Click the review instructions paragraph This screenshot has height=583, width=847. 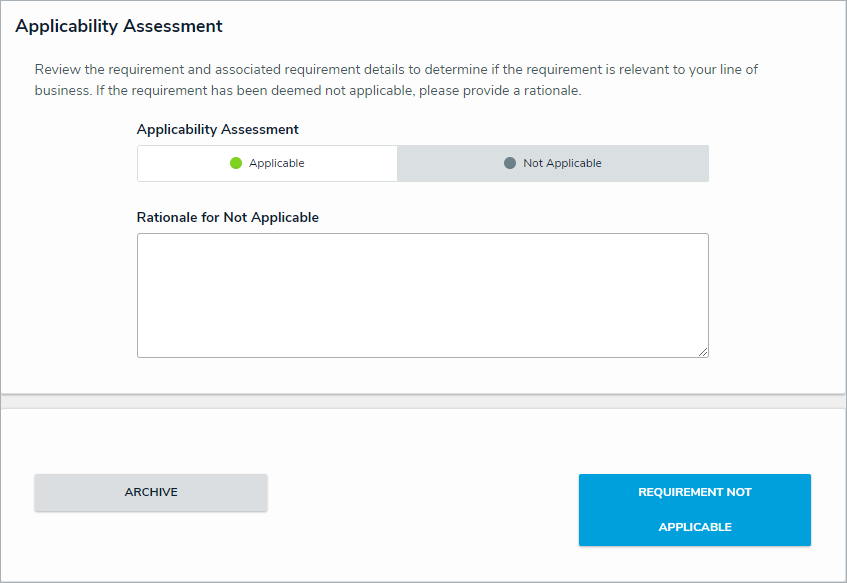coord(400,71)
